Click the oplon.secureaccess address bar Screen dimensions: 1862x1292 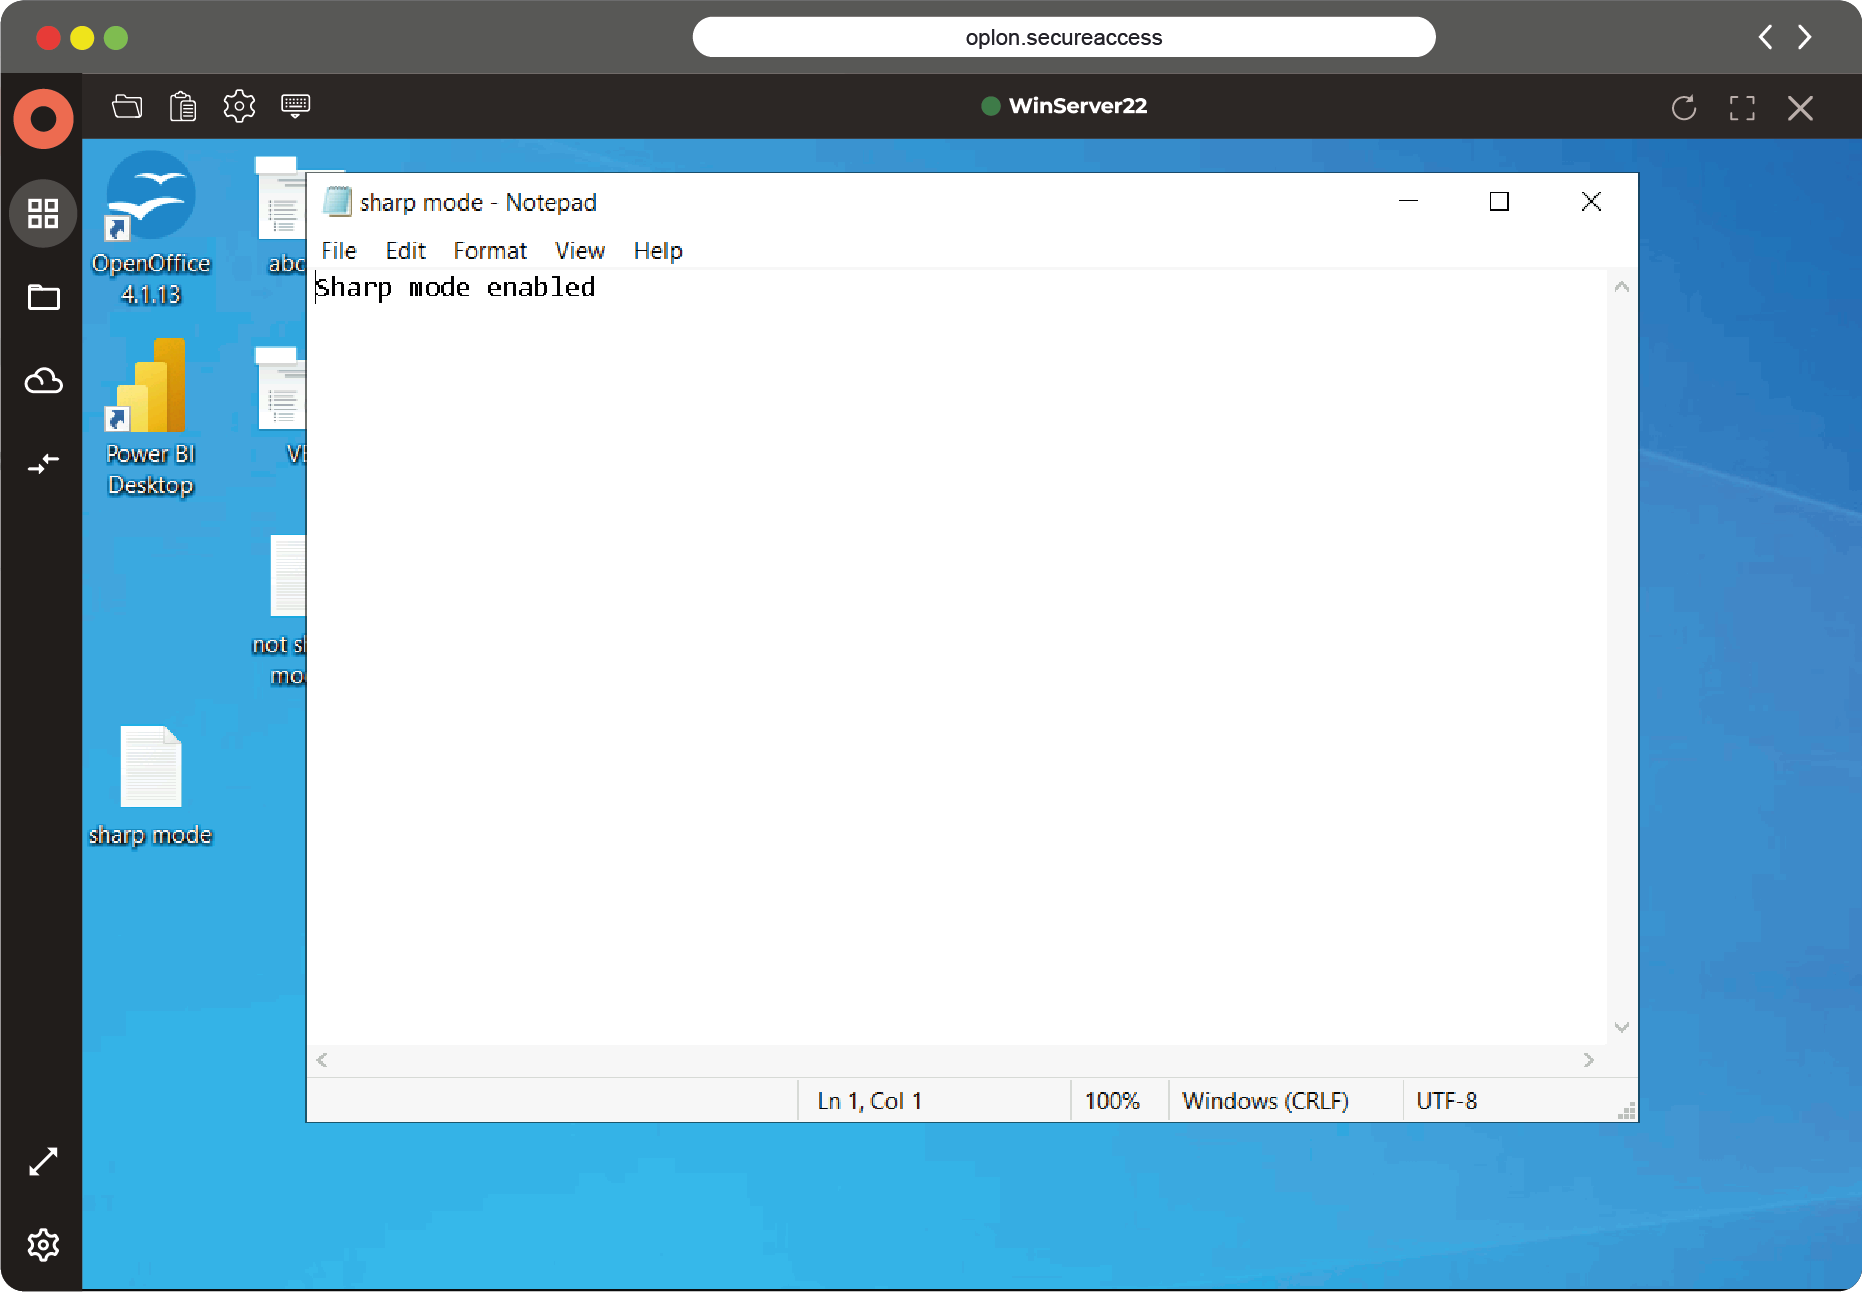coord(1064,37)
